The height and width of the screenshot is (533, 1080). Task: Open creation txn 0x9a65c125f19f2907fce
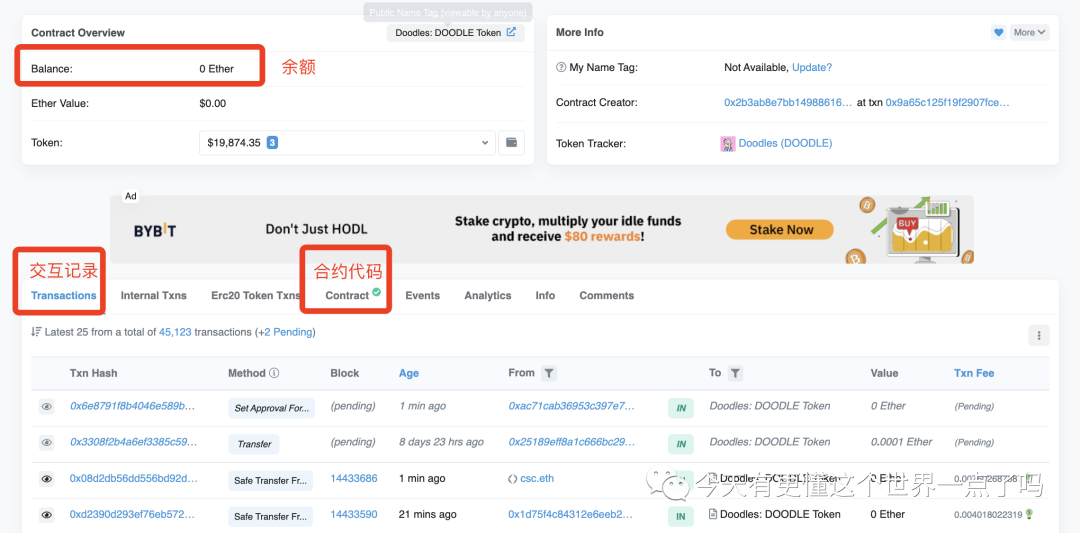pos(947,102)
